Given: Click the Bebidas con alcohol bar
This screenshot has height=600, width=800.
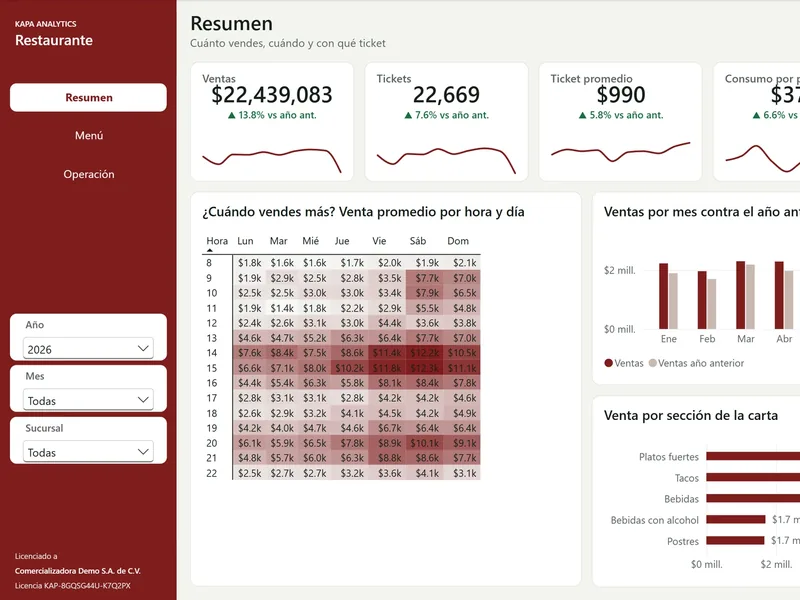Looking at the screenshot, I should (x=736, y=519).
